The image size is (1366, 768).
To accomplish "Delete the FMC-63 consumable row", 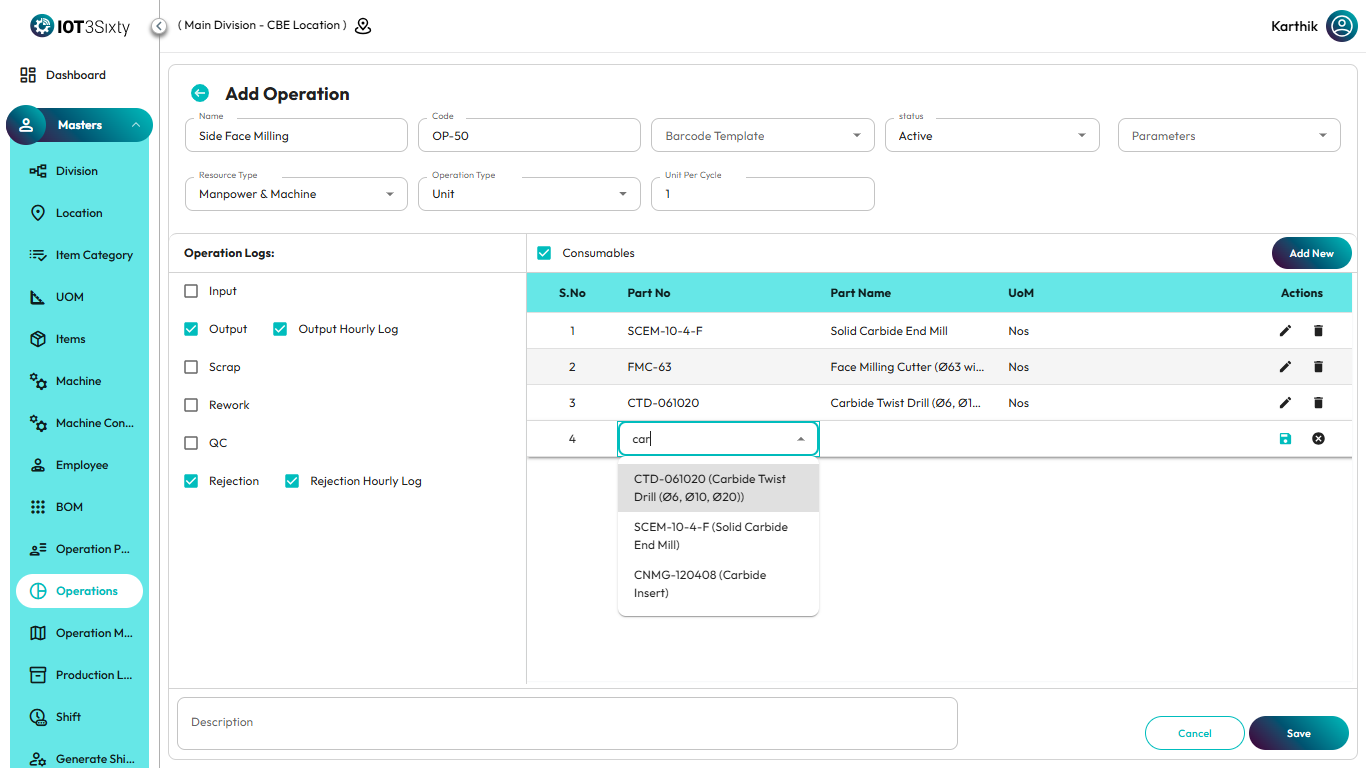I will click(1318, 367).
